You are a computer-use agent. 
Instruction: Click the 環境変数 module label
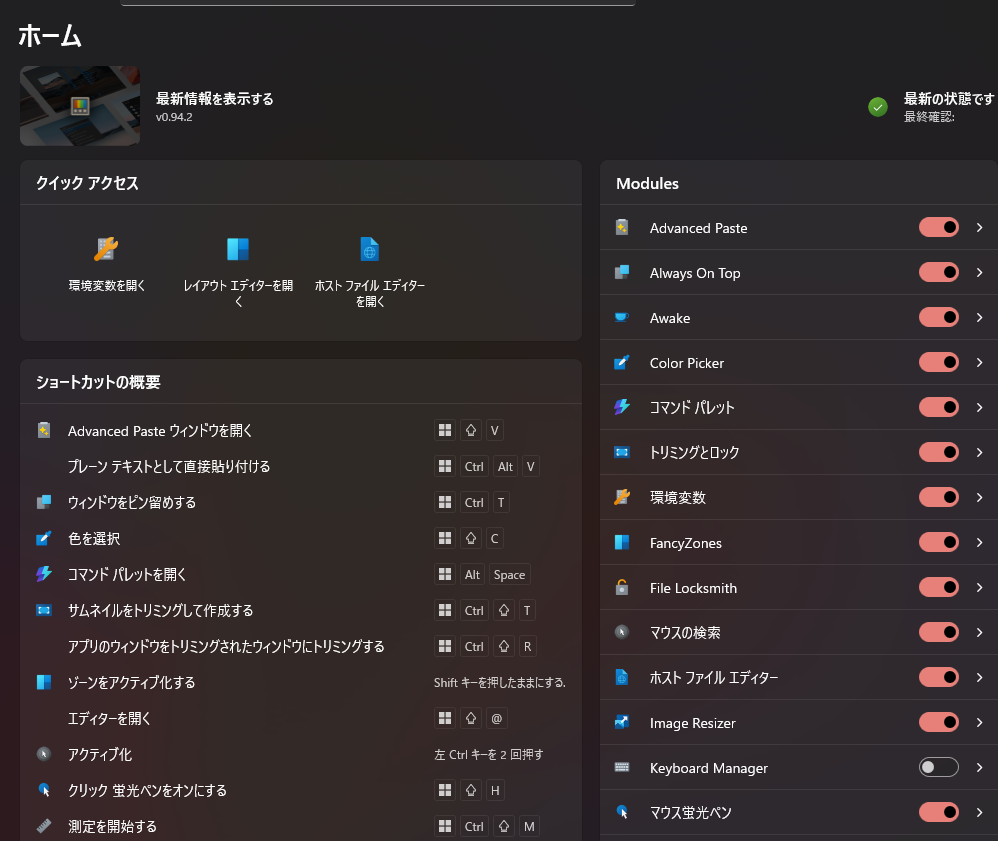[677, 498]
